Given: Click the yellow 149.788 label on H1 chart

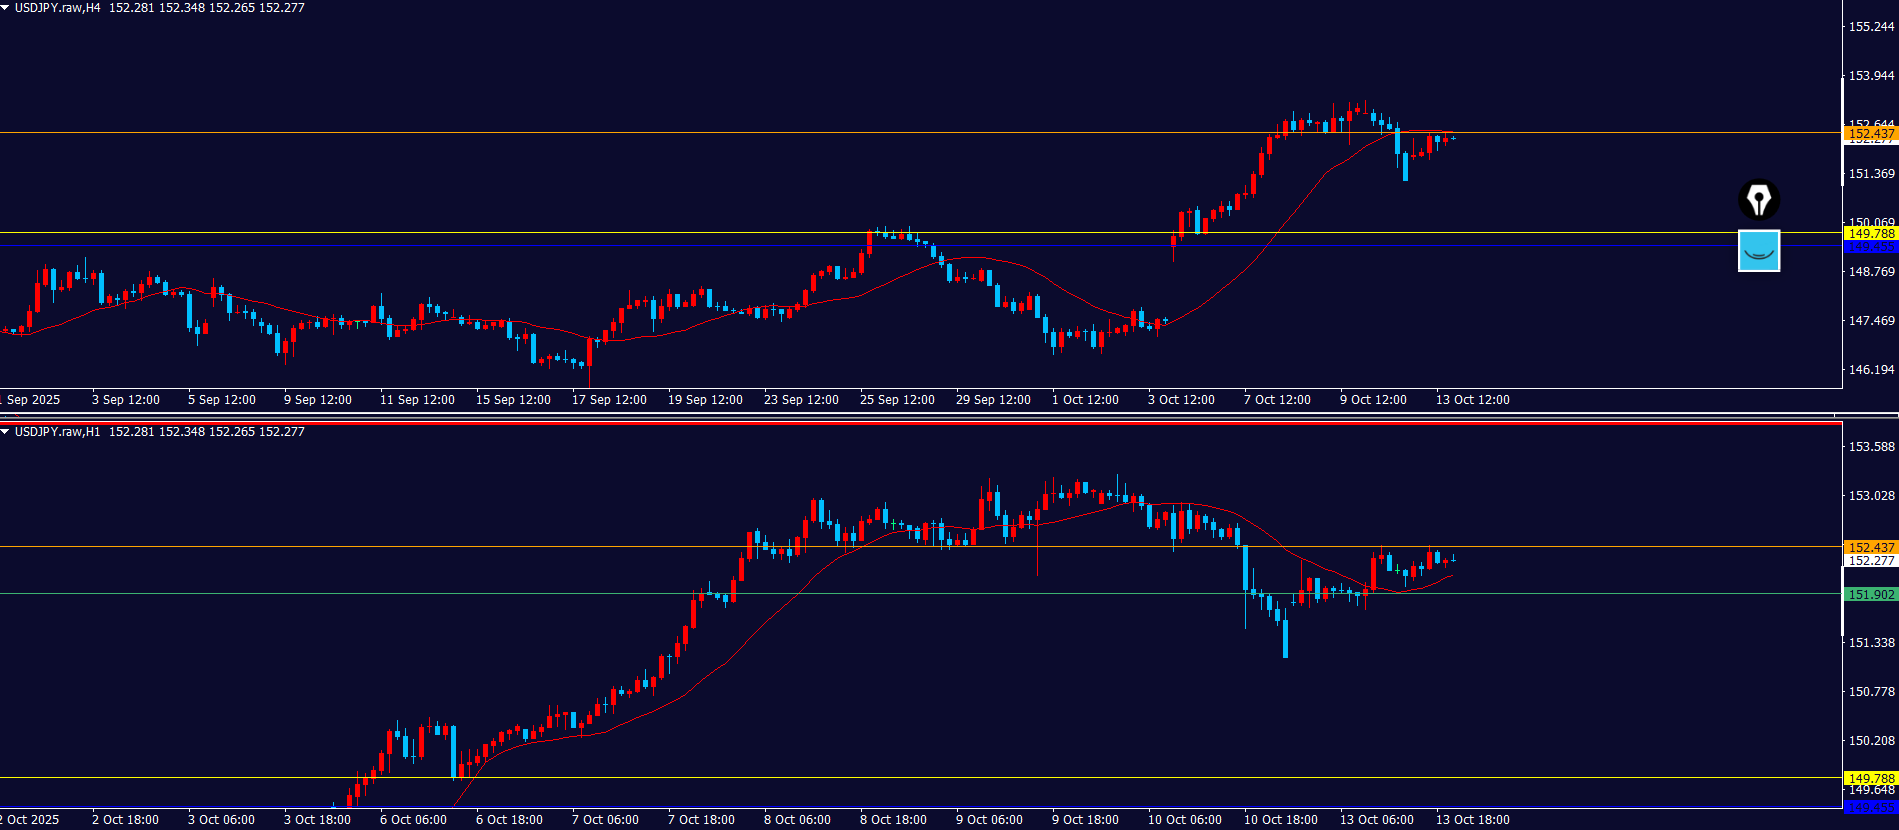Looking at the screenshot, I should click(x=1870, y=778).
